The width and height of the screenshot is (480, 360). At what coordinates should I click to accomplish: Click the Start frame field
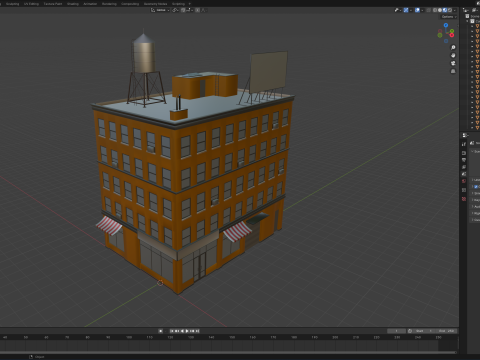click(424, 331)
